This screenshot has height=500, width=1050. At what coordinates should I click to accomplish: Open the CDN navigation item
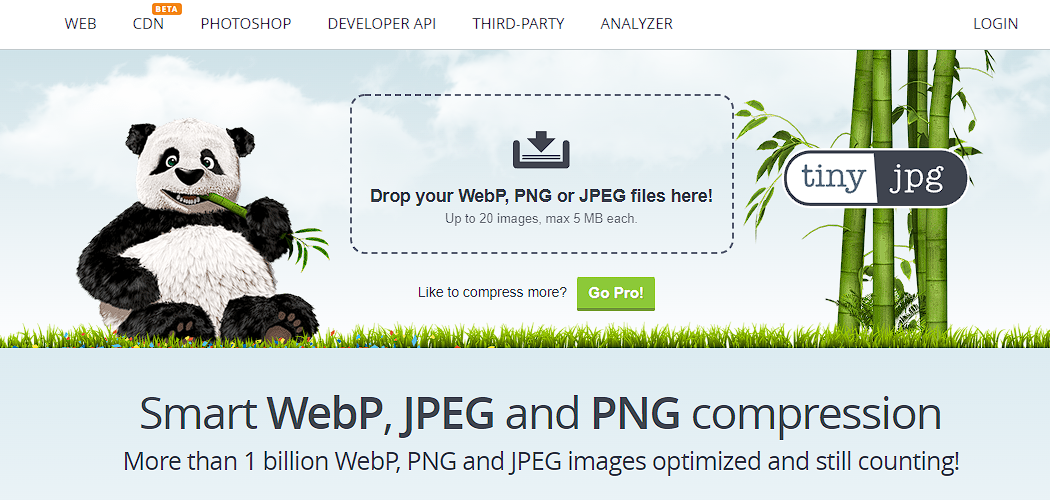click(x=148, y=23)
